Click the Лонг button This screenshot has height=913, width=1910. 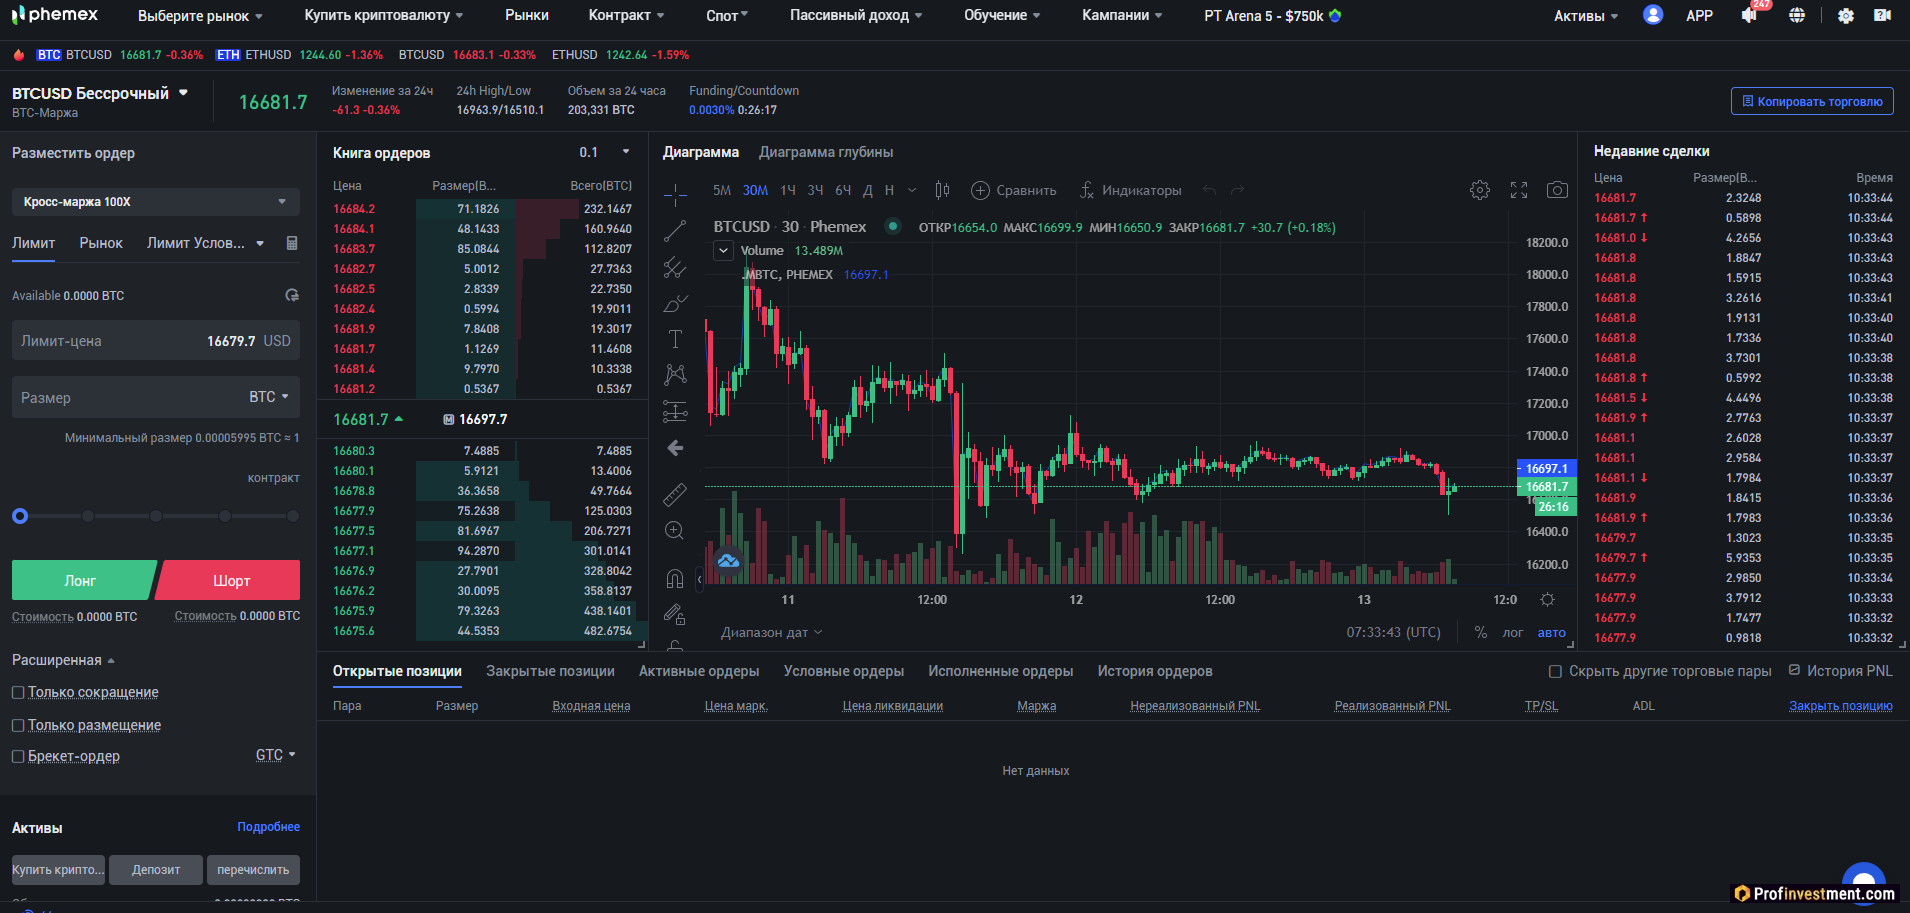coord(82,580)
